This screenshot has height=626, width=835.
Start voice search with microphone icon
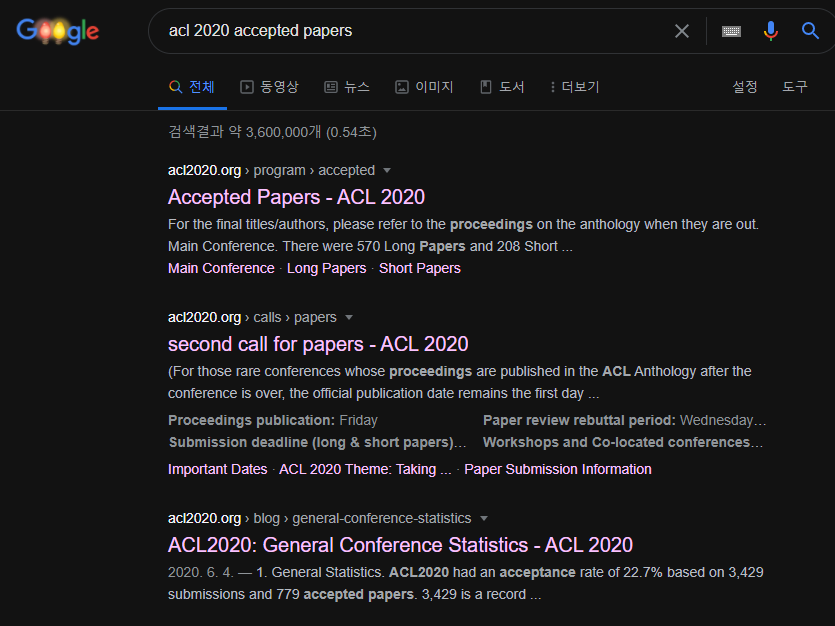tap(771, 31)
